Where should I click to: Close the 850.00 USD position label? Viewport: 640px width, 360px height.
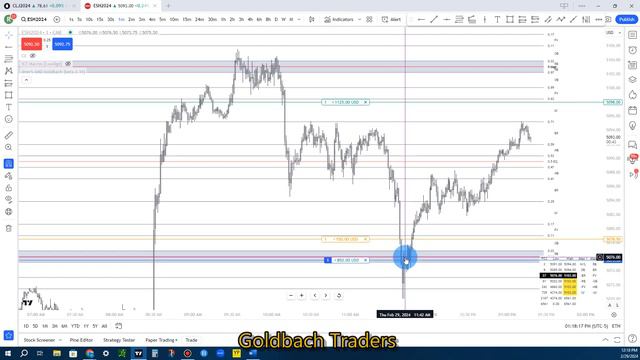click(366, 260)
